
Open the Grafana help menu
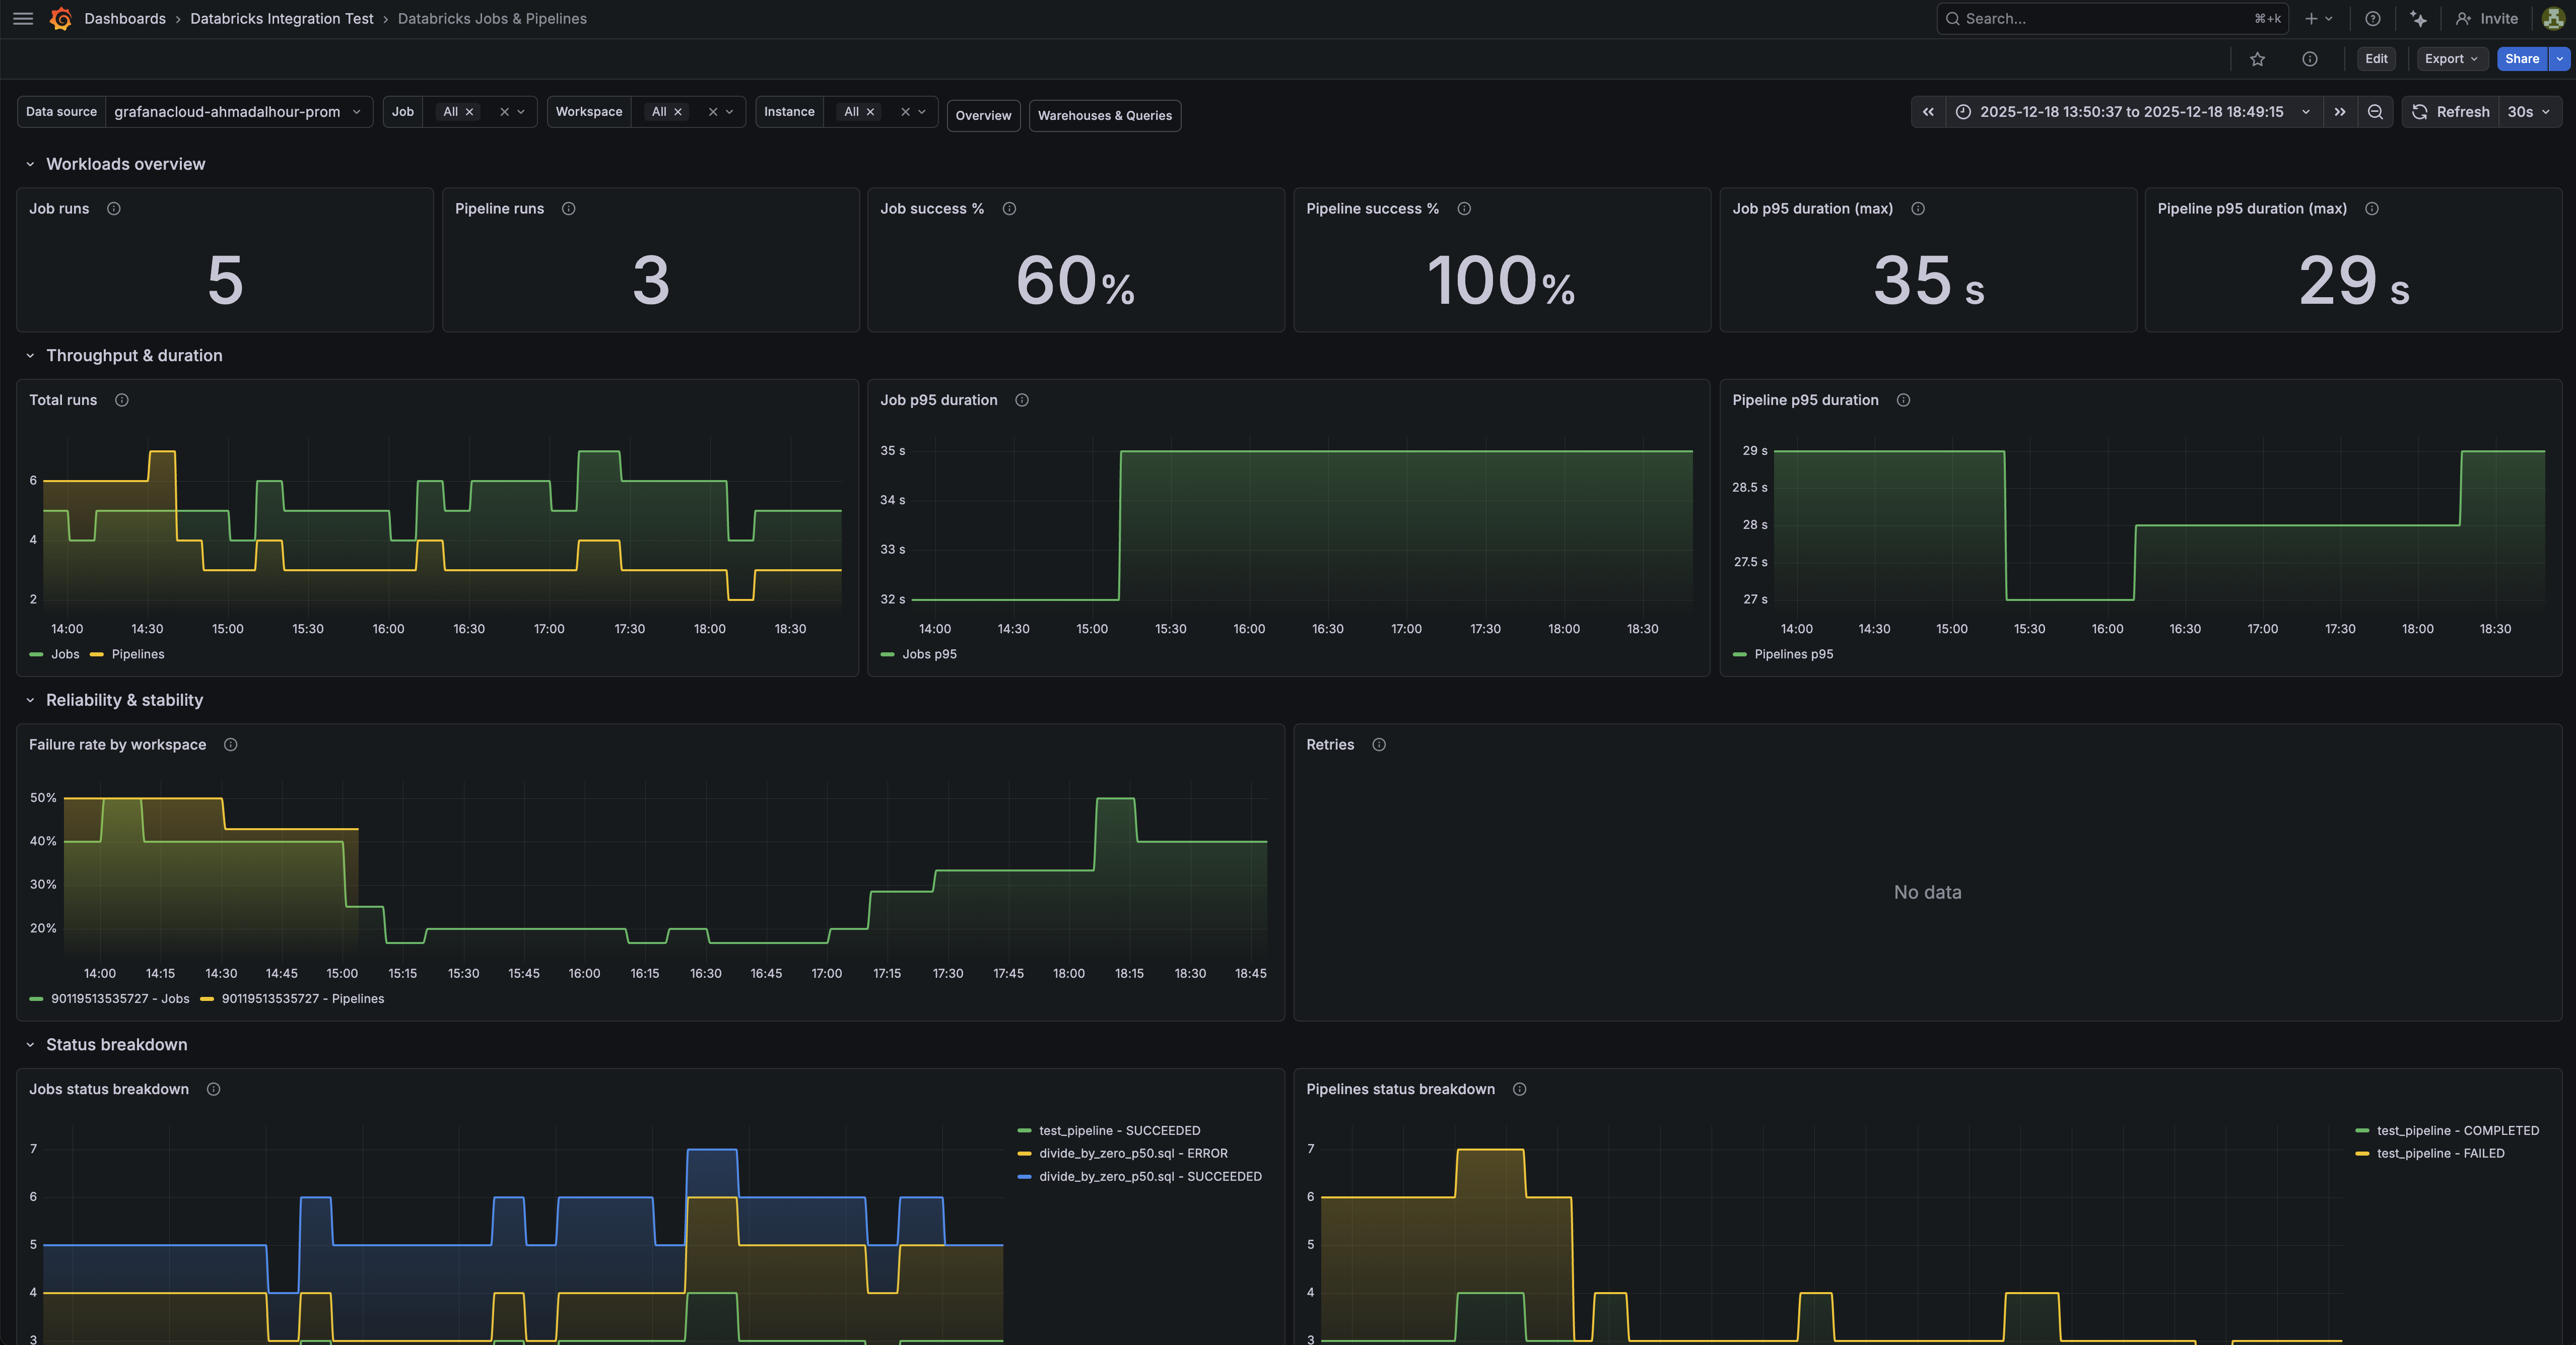(x=2372, y=18)
